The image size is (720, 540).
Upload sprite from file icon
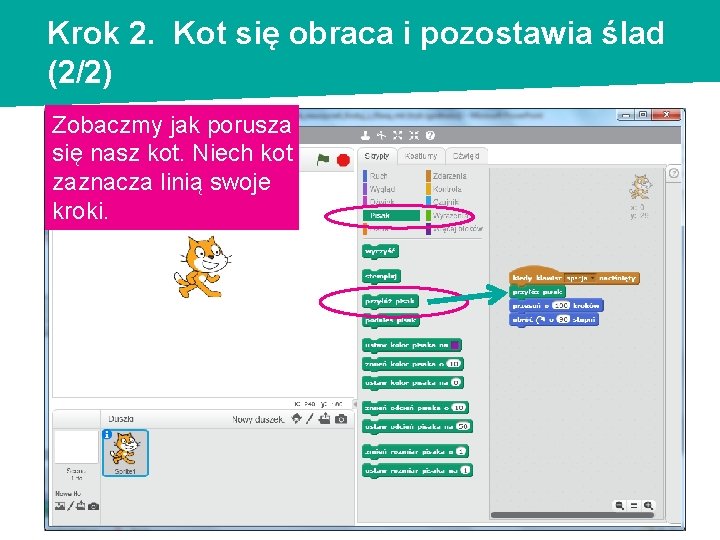(325, 419)
